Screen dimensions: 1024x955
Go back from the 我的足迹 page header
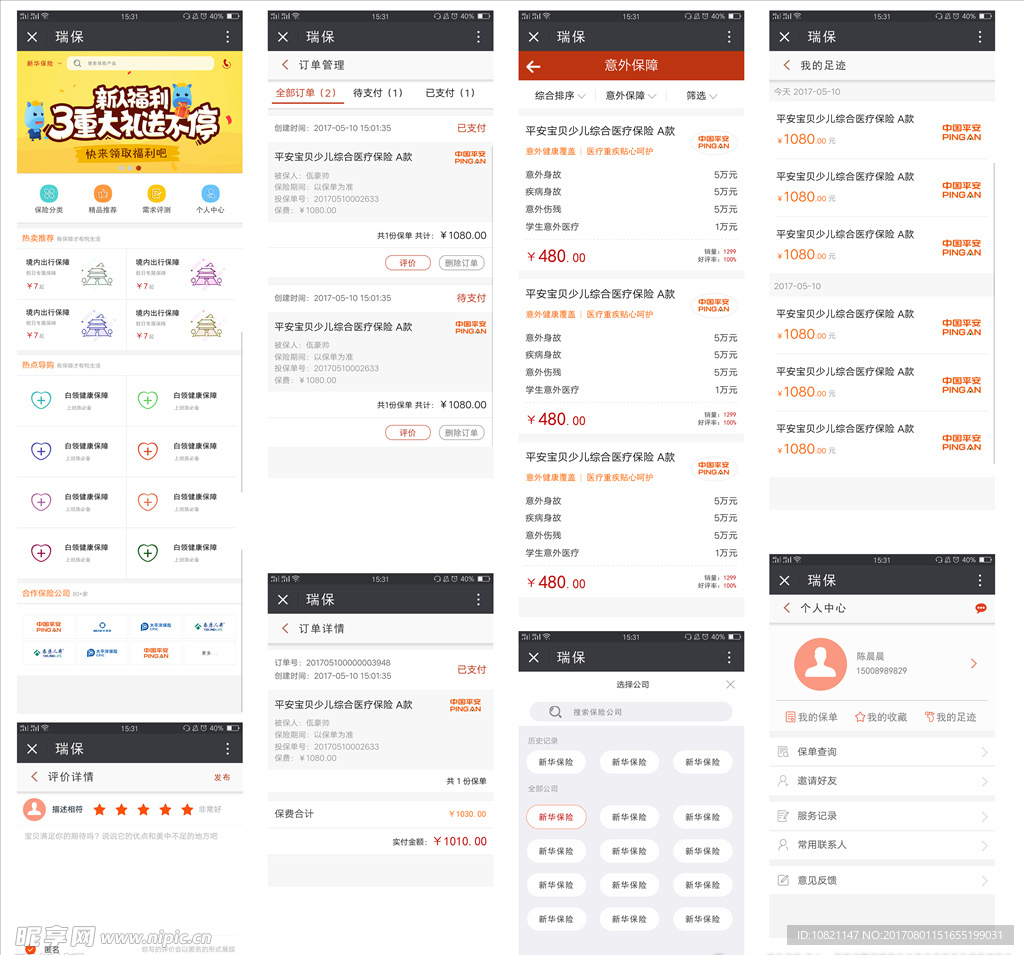click(x=786, y=65)
